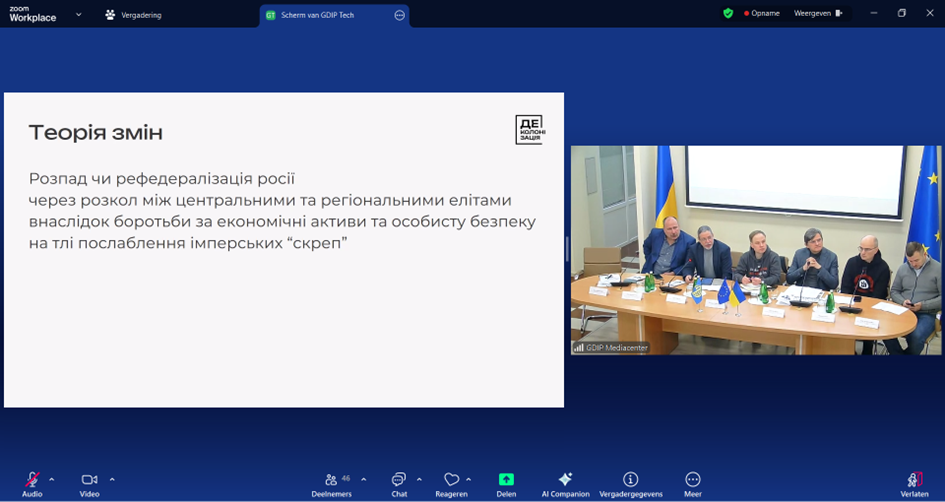Click the green encryption shield icon
This screenshot has height=502, width=945.
coord(728,13)
